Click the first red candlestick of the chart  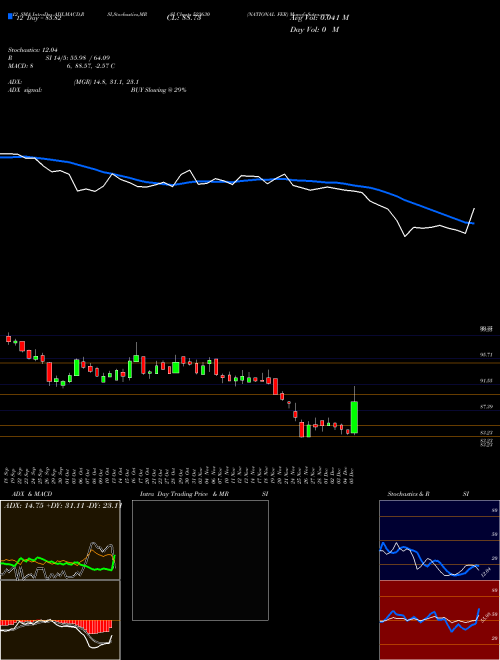8,338
